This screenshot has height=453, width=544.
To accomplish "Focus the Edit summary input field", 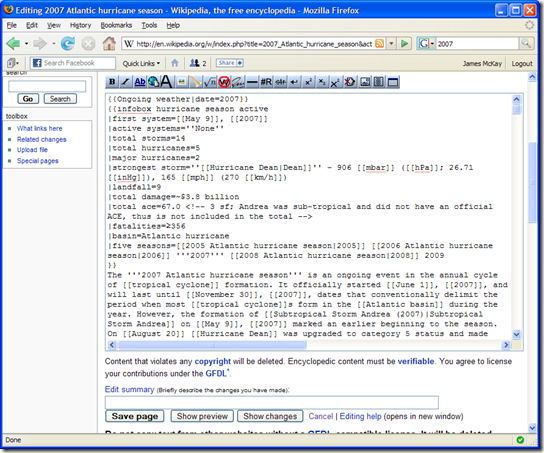I will 272,402.
